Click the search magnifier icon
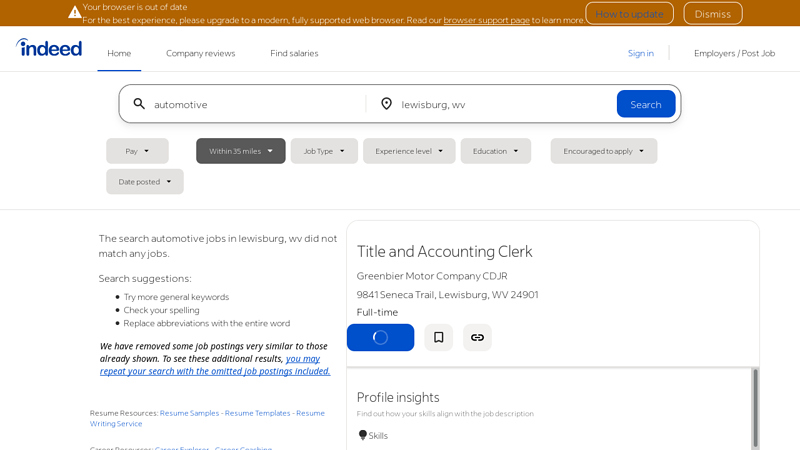Image resolution: width=800 pixels, height=450 pixels. pyautogui.click(x=139, y=104)
